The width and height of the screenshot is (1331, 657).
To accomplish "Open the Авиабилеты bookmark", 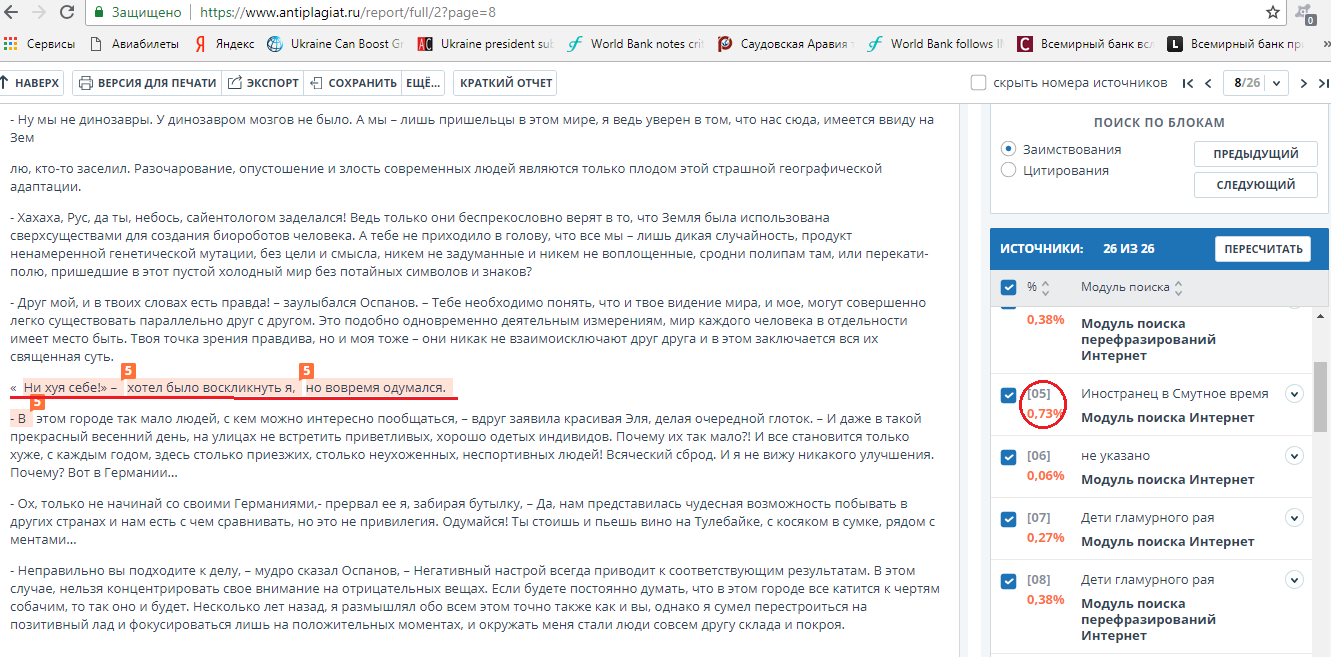I will (135, 44).
